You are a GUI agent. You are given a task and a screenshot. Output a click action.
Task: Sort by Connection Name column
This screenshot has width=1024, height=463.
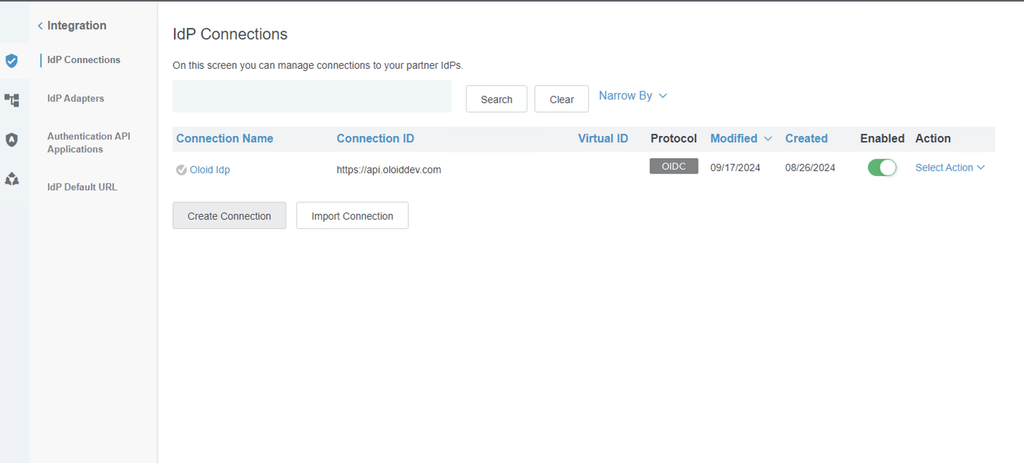pos(225,138)
